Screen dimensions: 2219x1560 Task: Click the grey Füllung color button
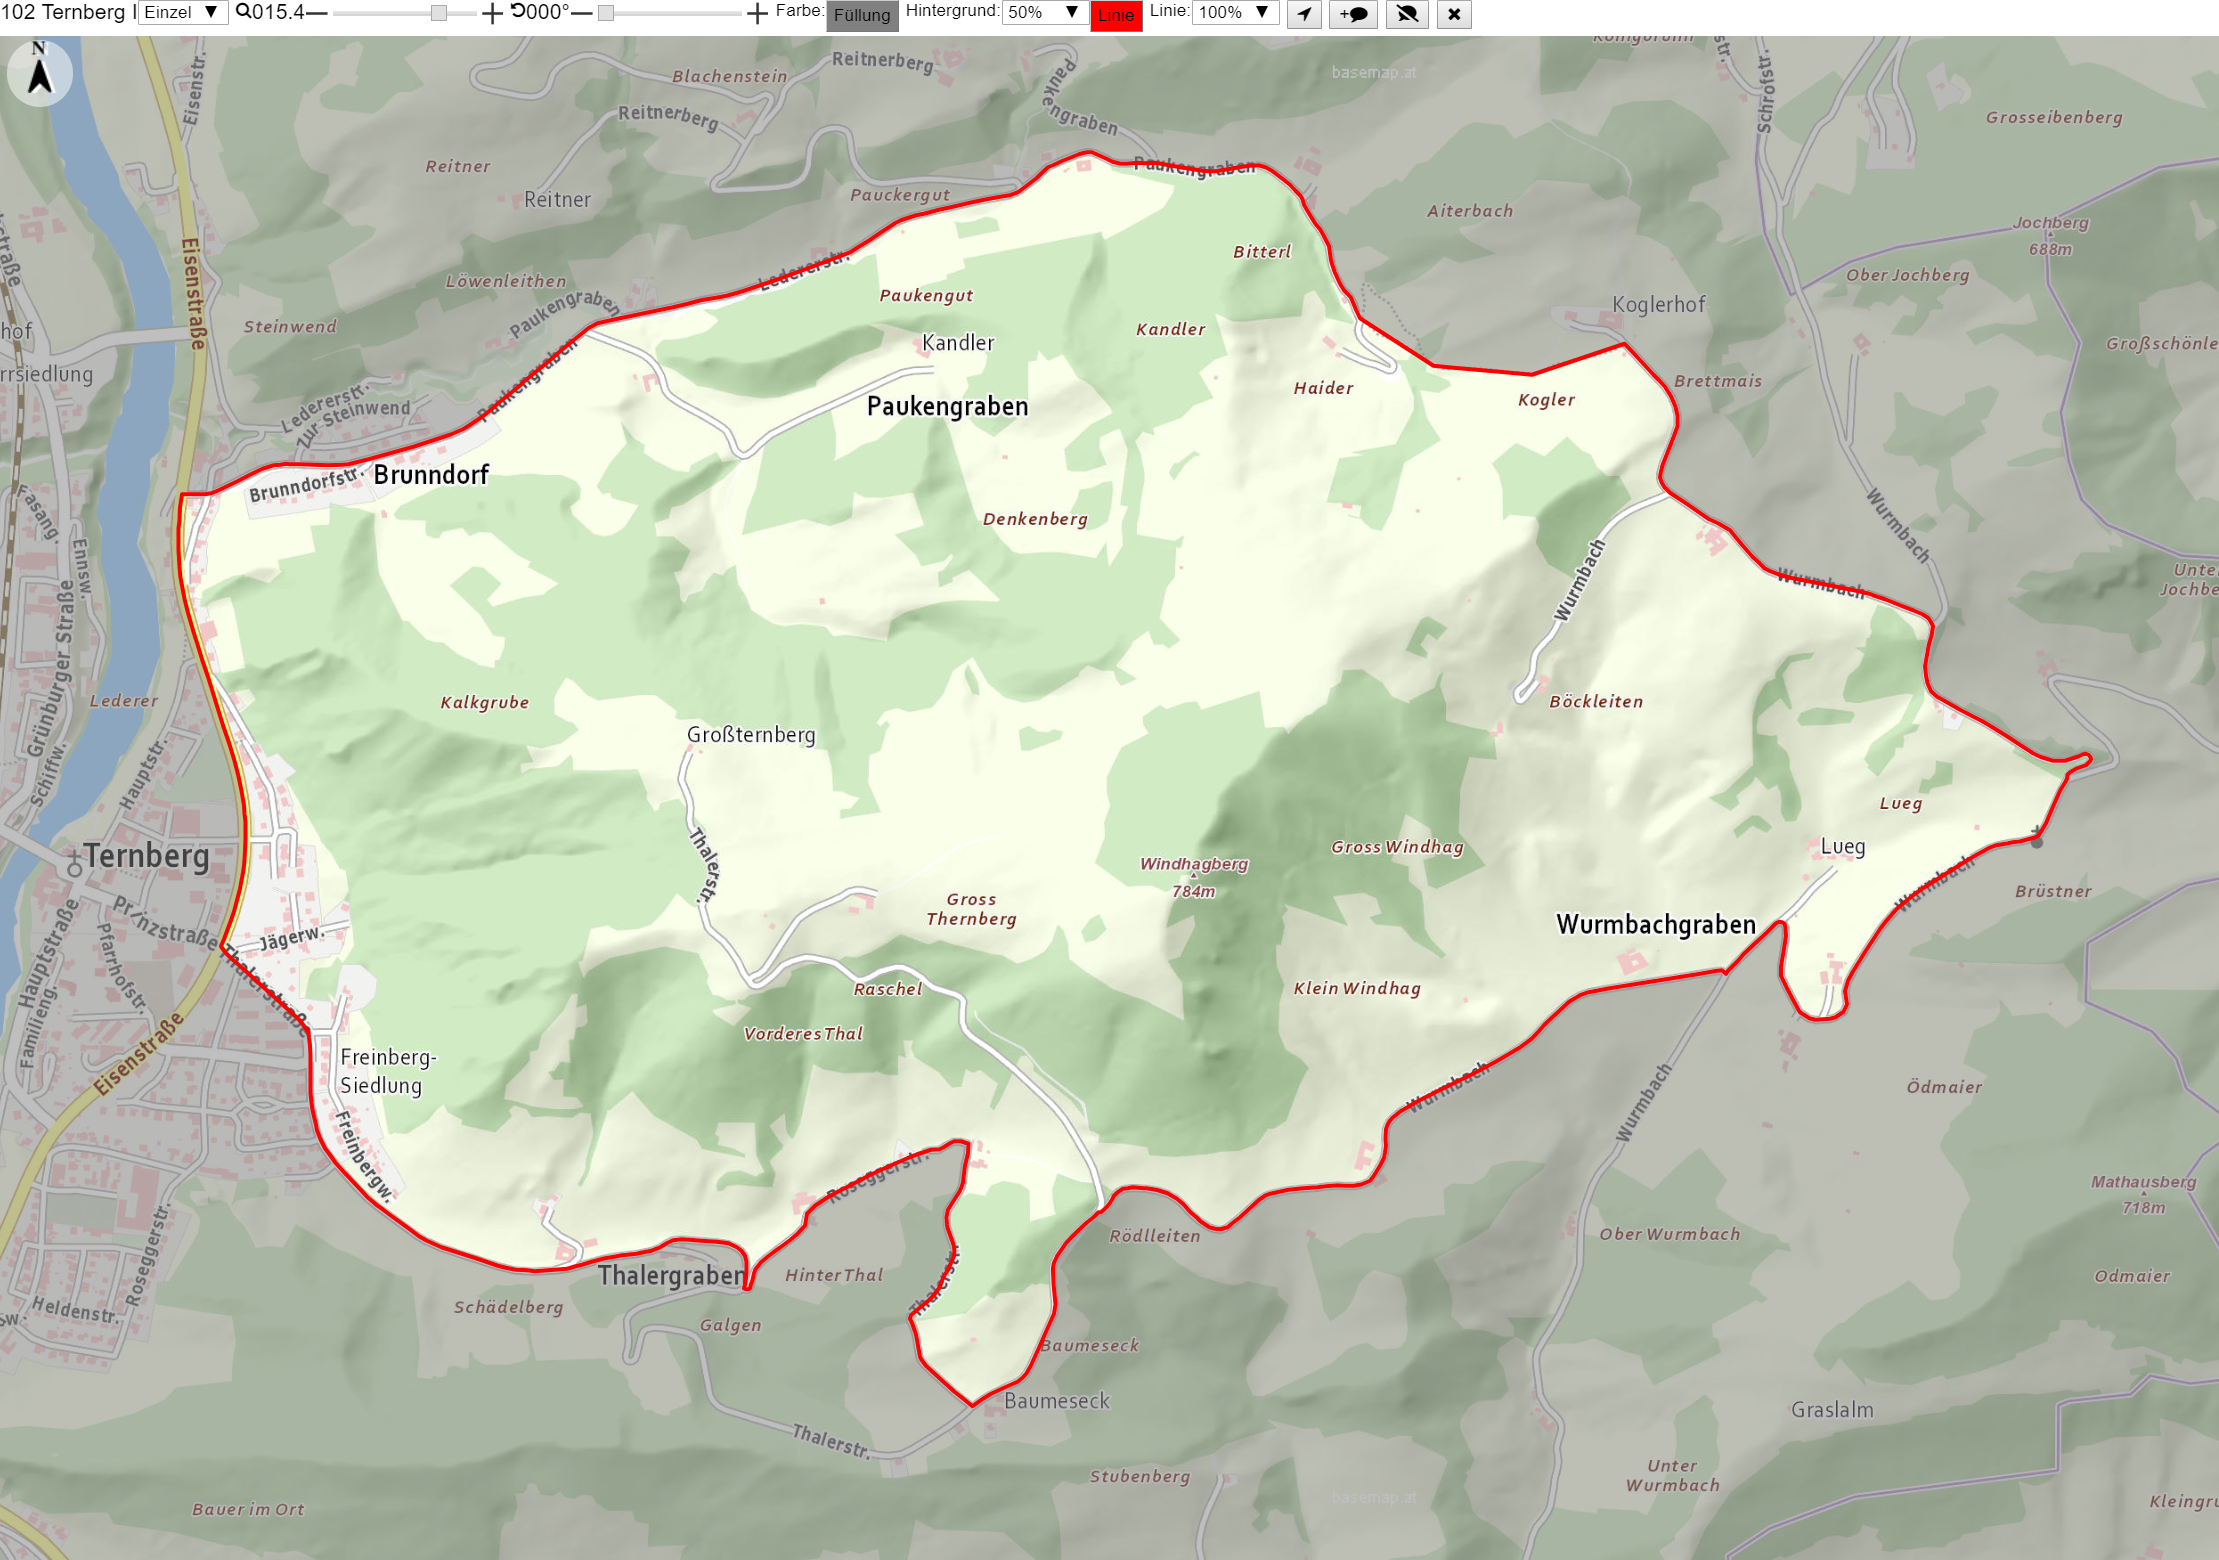(x=862, y=15)
